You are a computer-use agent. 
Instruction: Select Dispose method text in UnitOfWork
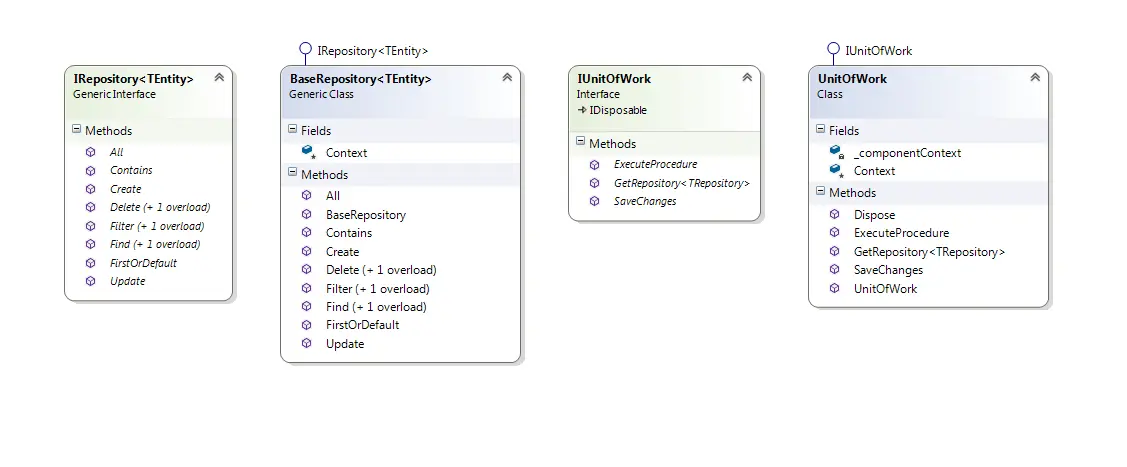pos(874,215)
